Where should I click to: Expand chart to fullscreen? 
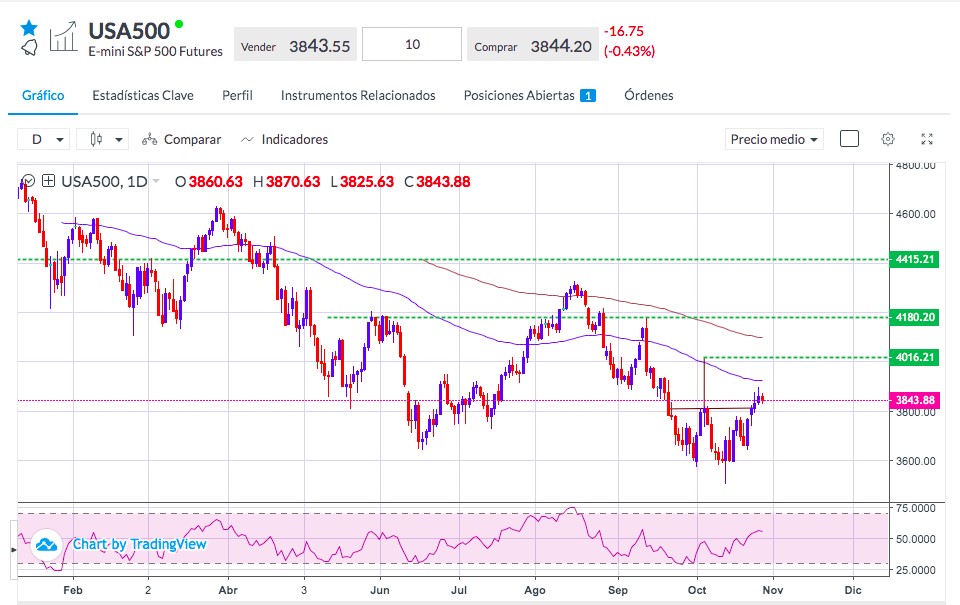point(927,139)
